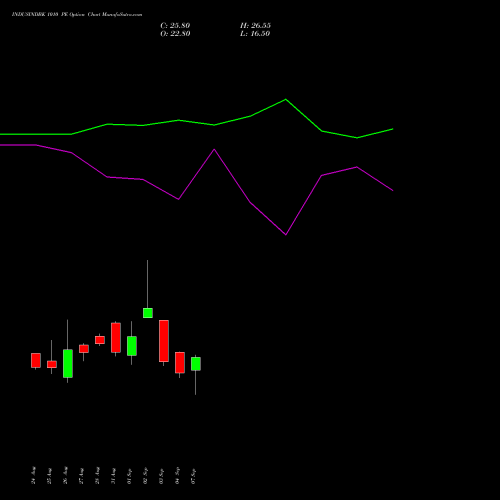Click the green candlestick for 26 Aug
Screen dimensions: 500x500
coord(68,363)
